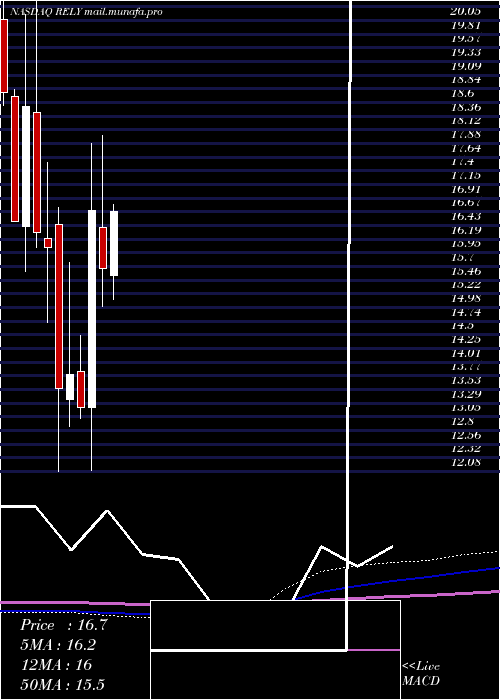Click the 18.6 price axis label
Screen dimensions: 500x700
click(x=462, y=94)
